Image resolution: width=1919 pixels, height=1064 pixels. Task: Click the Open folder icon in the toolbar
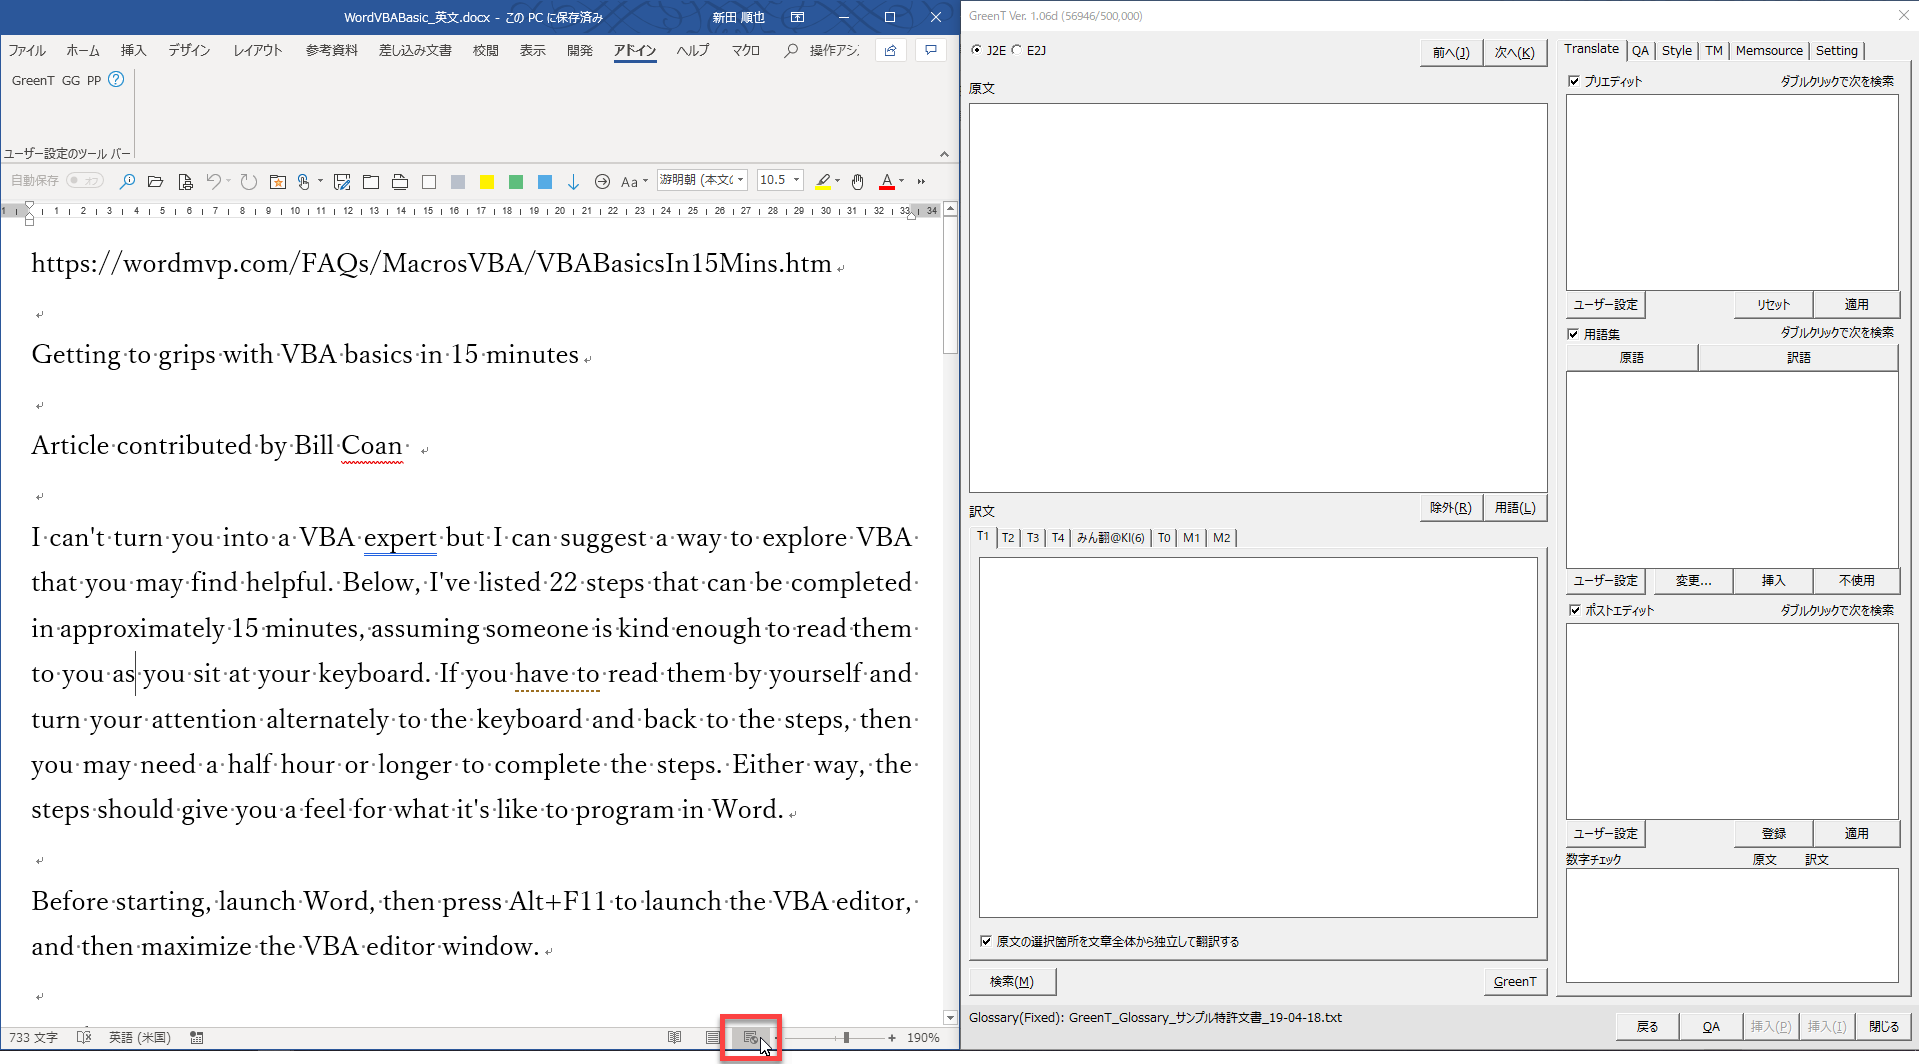tap(155, 182)
